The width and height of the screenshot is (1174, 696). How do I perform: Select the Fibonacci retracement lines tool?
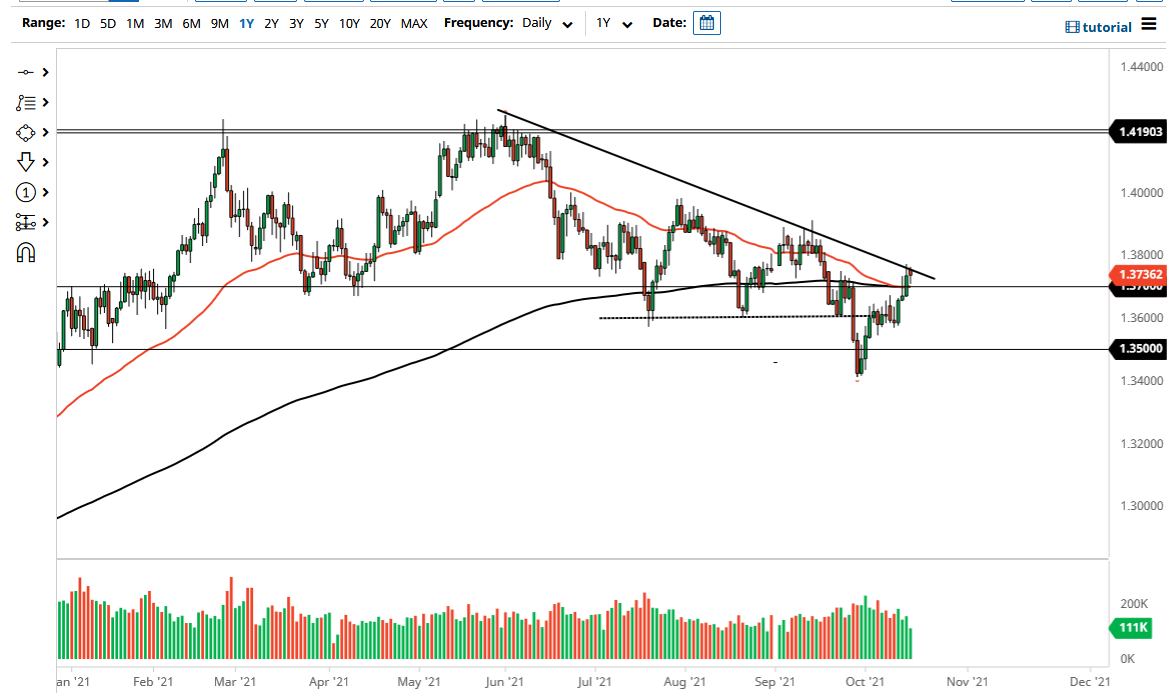click(x=26, y=102)
